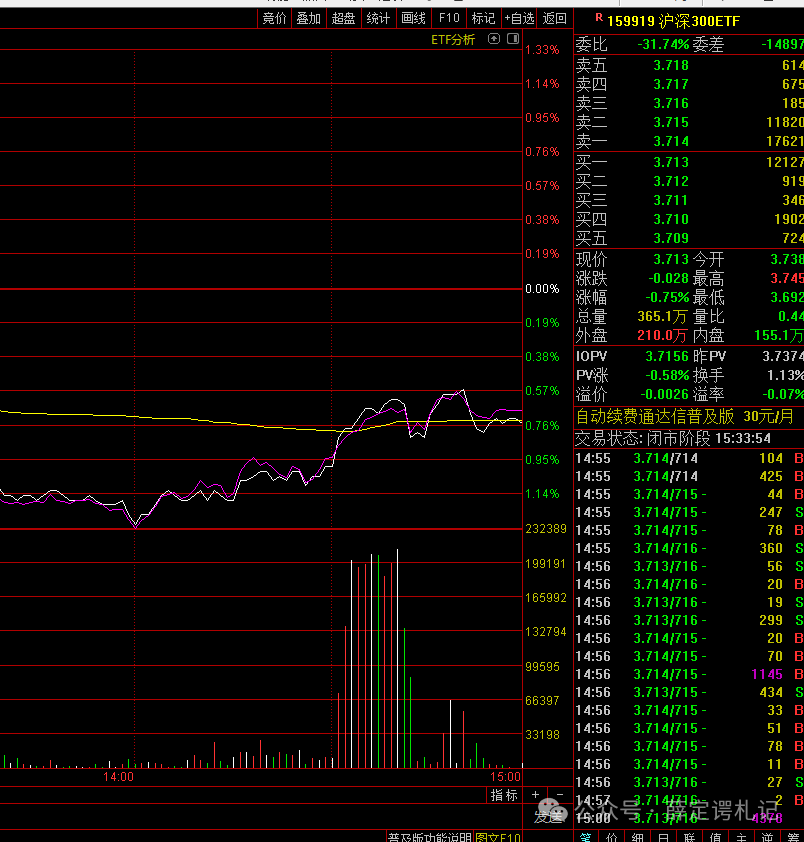804x842 pixels.
Task: Select the 买五 3.709 bid row
Action: (x=689, y=238)
